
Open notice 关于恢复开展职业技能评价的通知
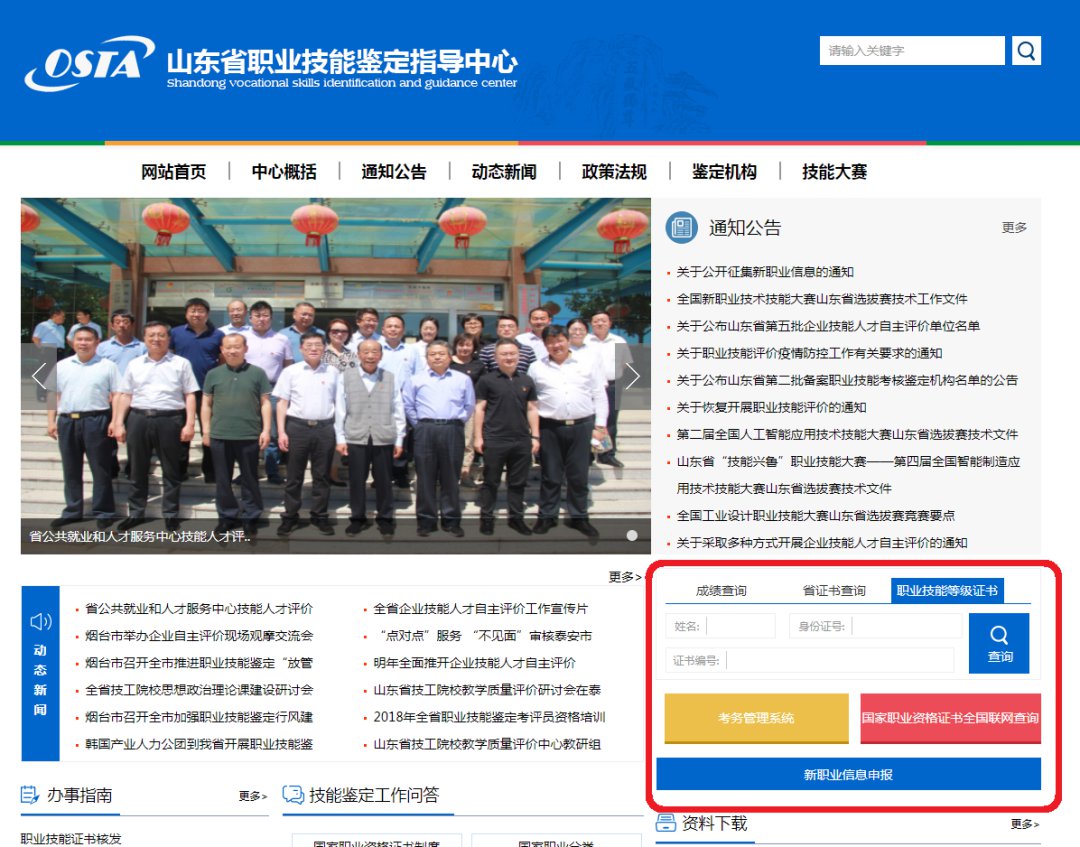pos(771,408)
